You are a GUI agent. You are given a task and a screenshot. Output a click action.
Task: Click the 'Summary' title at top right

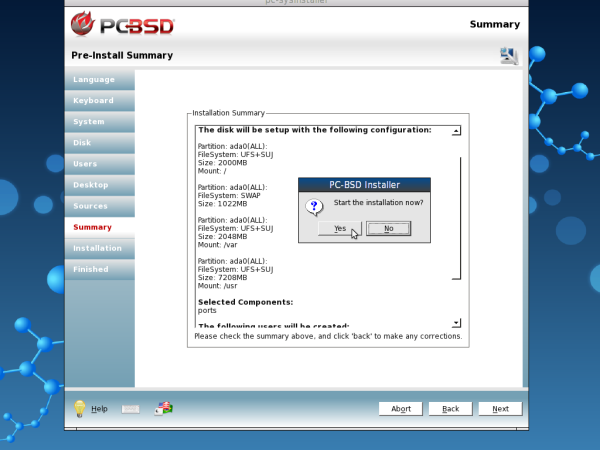[x=495, y=24]
